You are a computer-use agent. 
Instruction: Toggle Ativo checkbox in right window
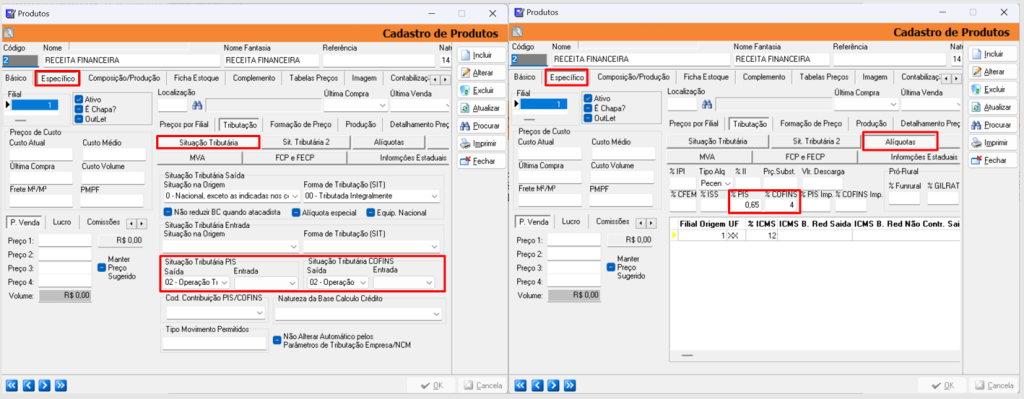coord(588,99)
